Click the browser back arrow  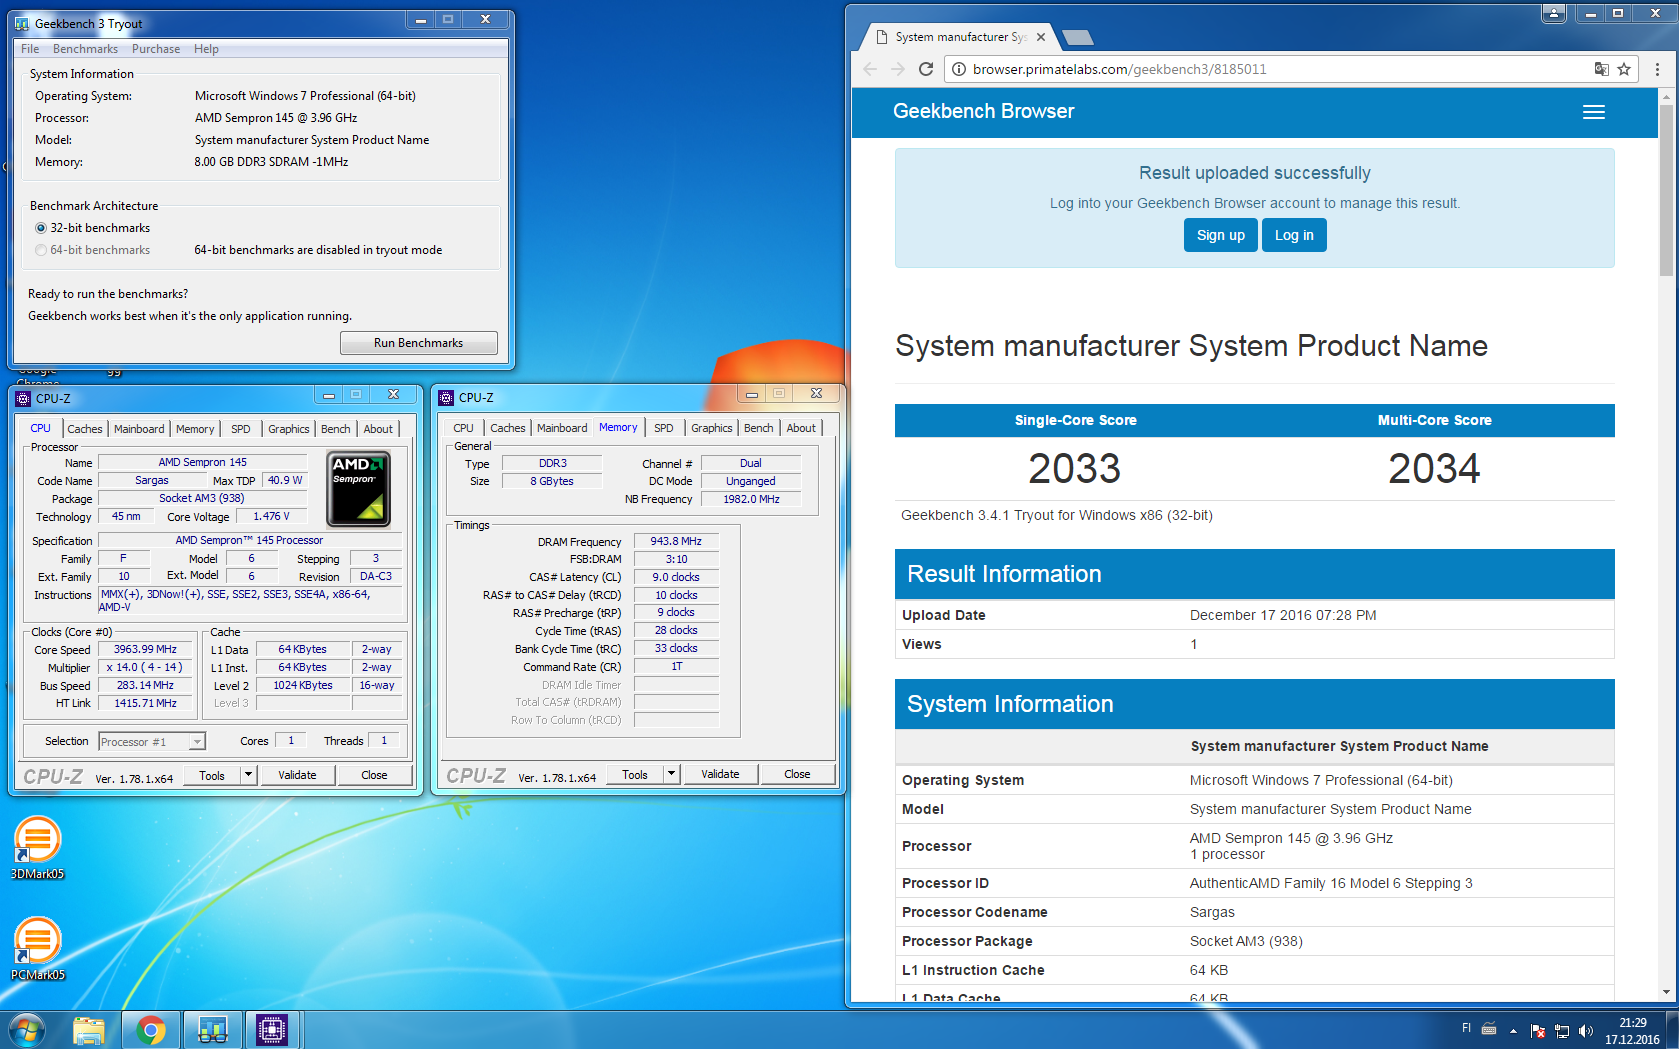(x=870, y=69)
